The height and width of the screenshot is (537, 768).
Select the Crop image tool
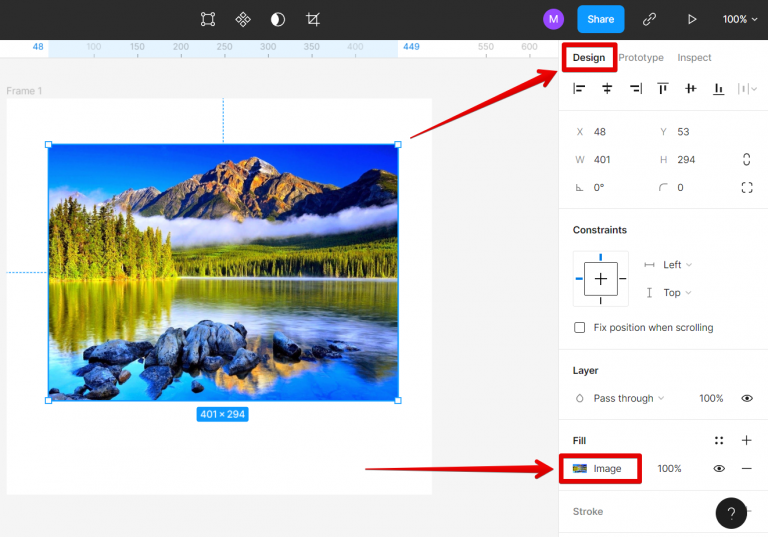click(313, 19)
